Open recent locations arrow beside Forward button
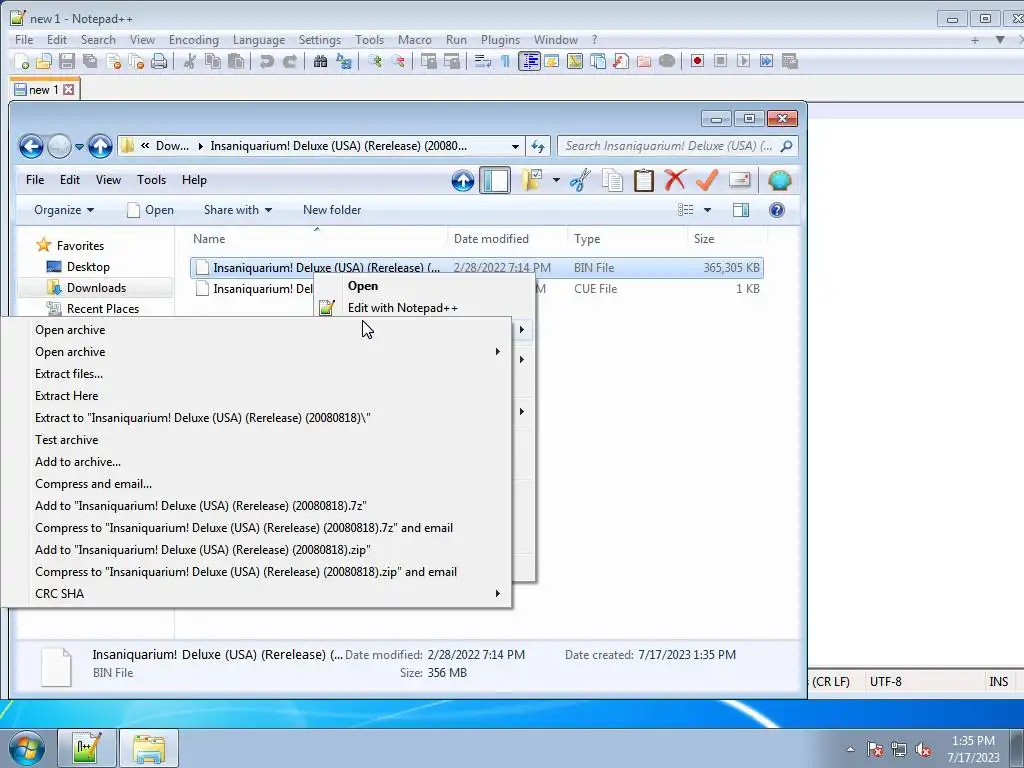 pos(79,146)
